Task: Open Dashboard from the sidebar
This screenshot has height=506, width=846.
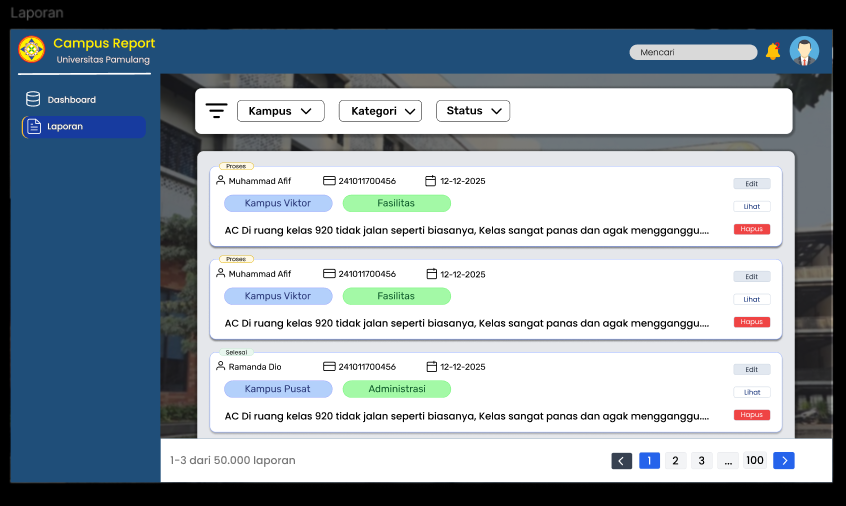Action: [71, 100]
